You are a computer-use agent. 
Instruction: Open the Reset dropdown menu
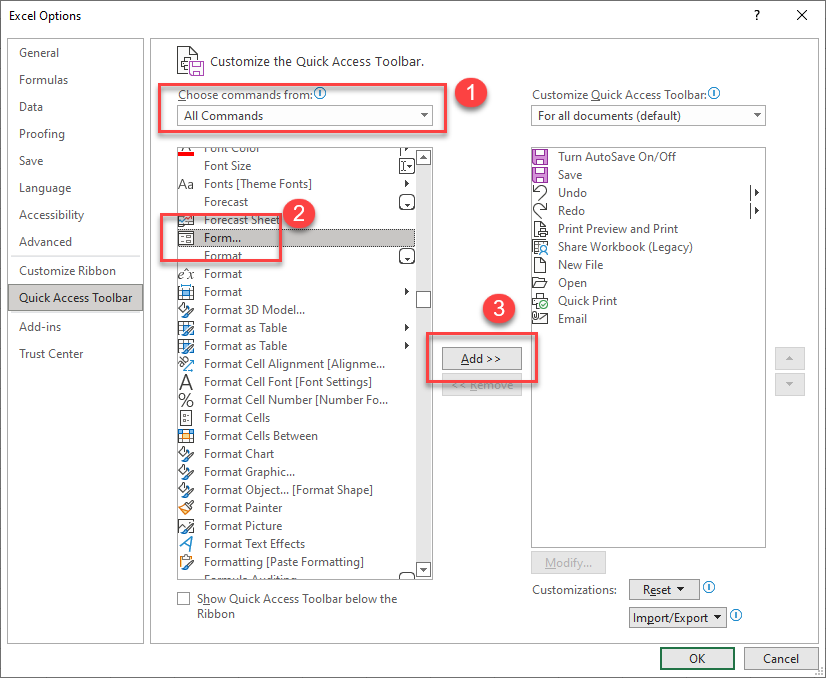pyautogui.click(x=664, y=589)
